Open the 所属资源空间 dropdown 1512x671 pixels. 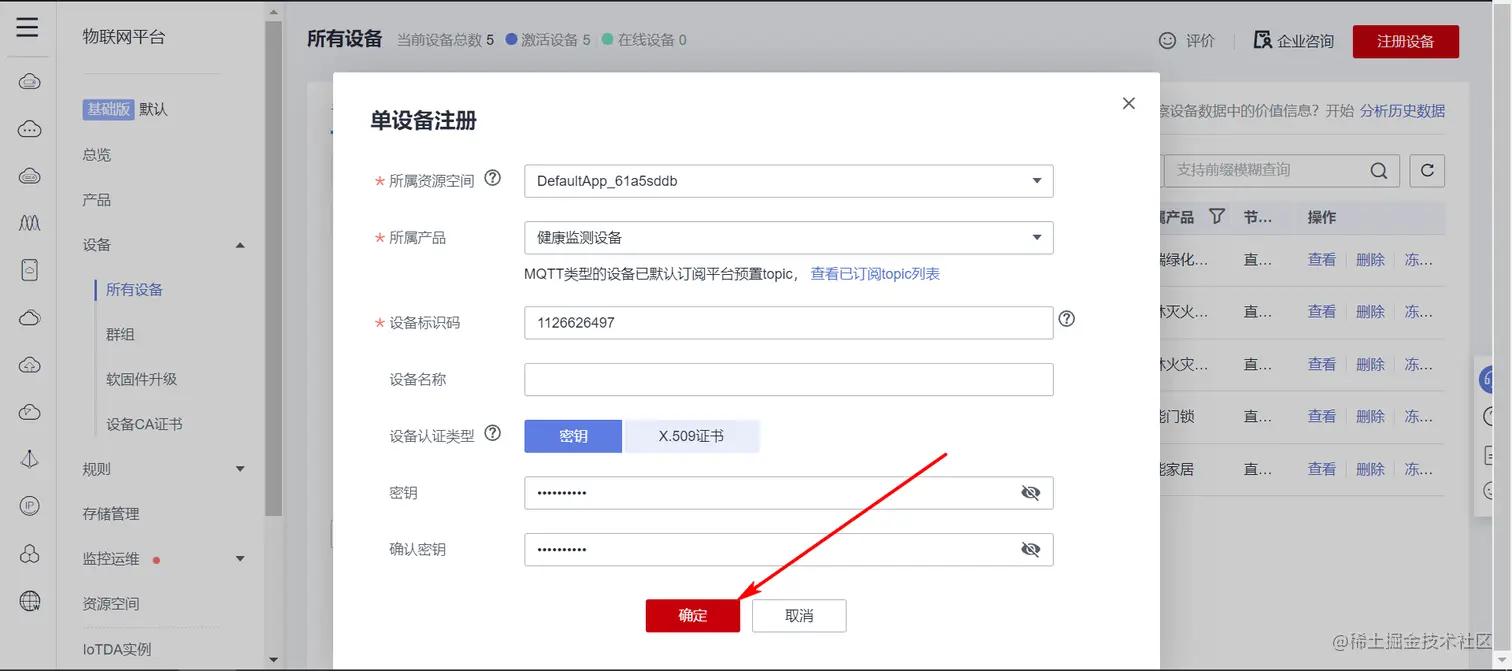[x=788, y=181]
